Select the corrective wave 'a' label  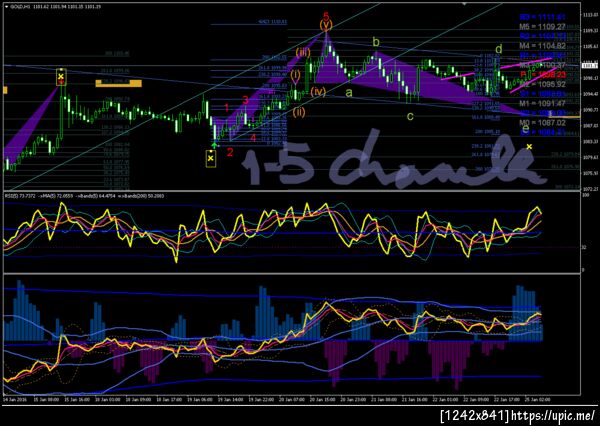coord(349,92)
